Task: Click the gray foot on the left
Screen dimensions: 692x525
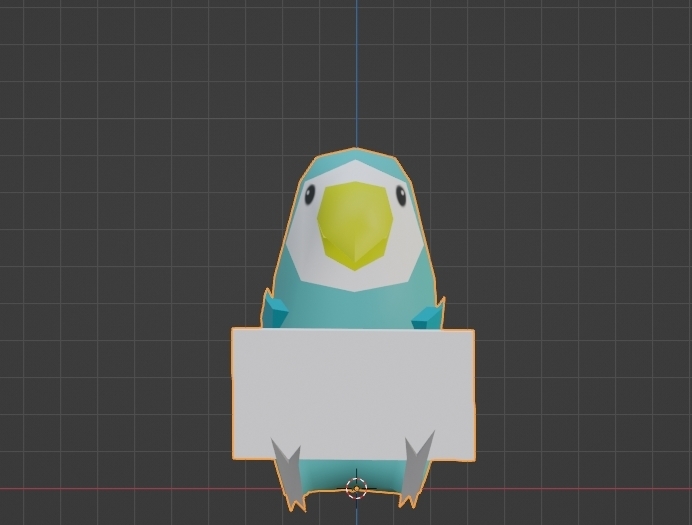Action: coord(290,474)
